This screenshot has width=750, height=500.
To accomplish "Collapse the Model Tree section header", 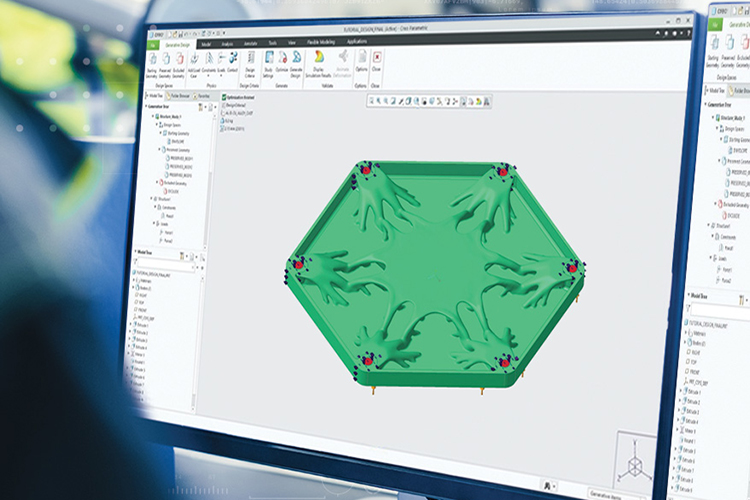I will (x=139, y=252).
